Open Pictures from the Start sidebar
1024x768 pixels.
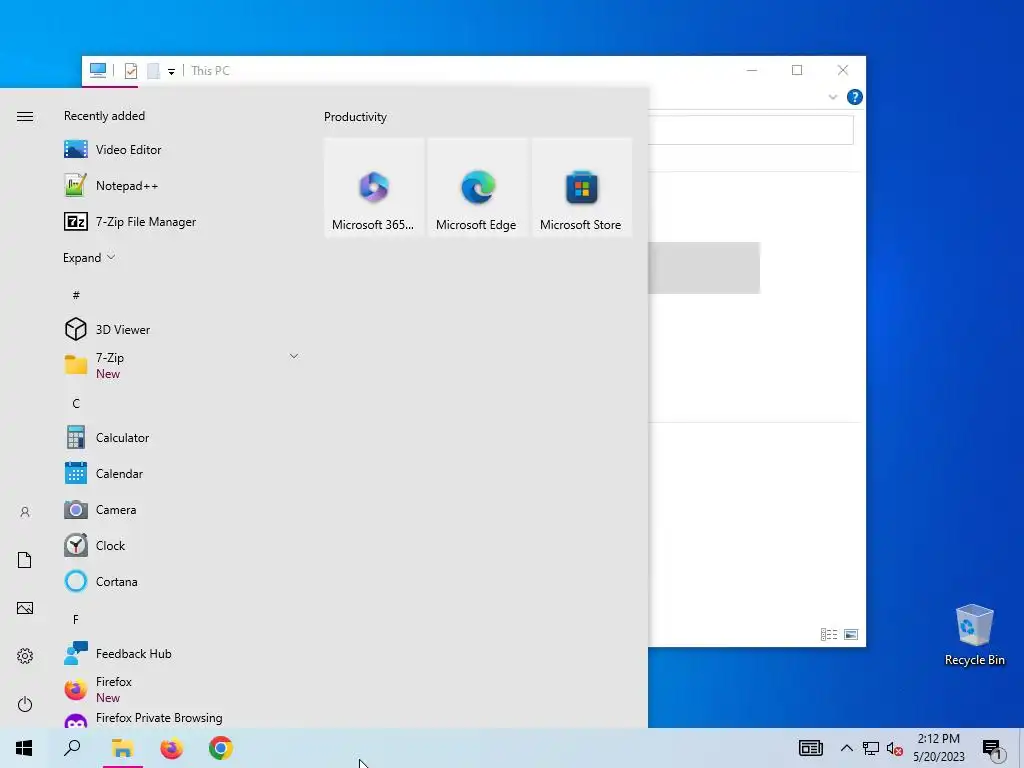[25, 608]
